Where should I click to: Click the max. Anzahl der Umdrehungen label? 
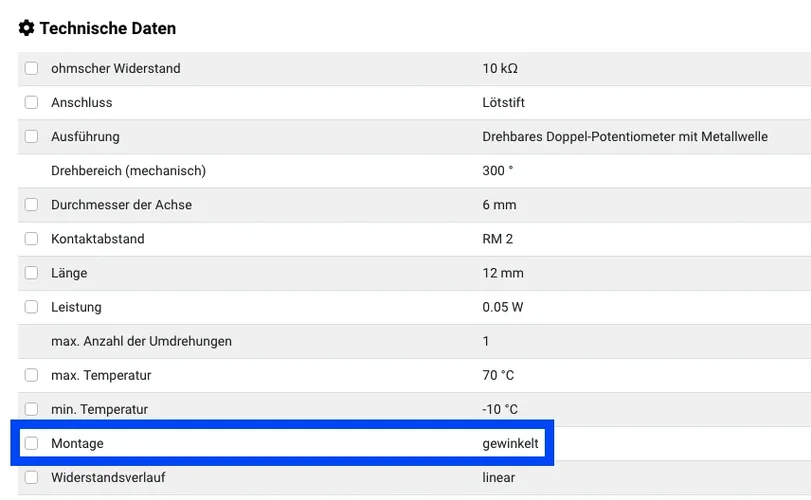tap(141, 341)
